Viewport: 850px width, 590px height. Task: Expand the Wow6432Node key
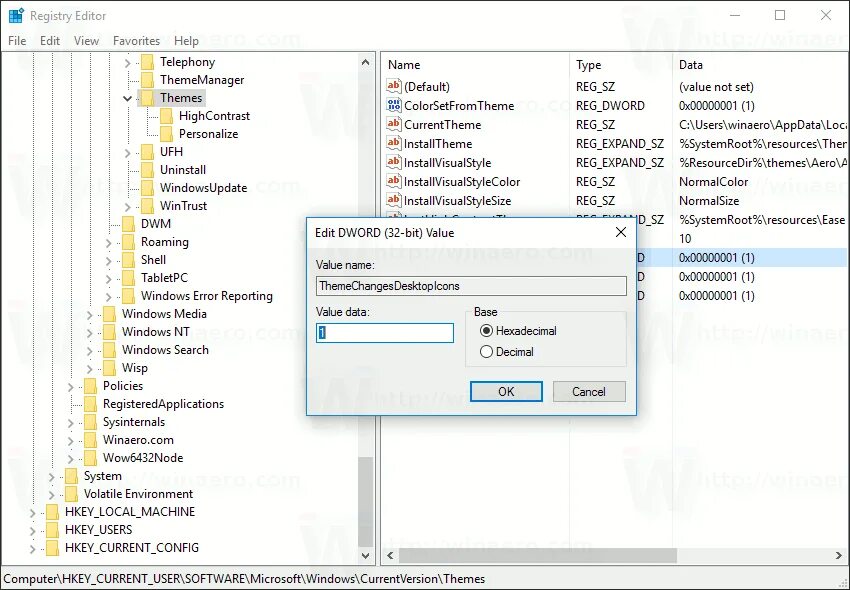pos(70,459)
